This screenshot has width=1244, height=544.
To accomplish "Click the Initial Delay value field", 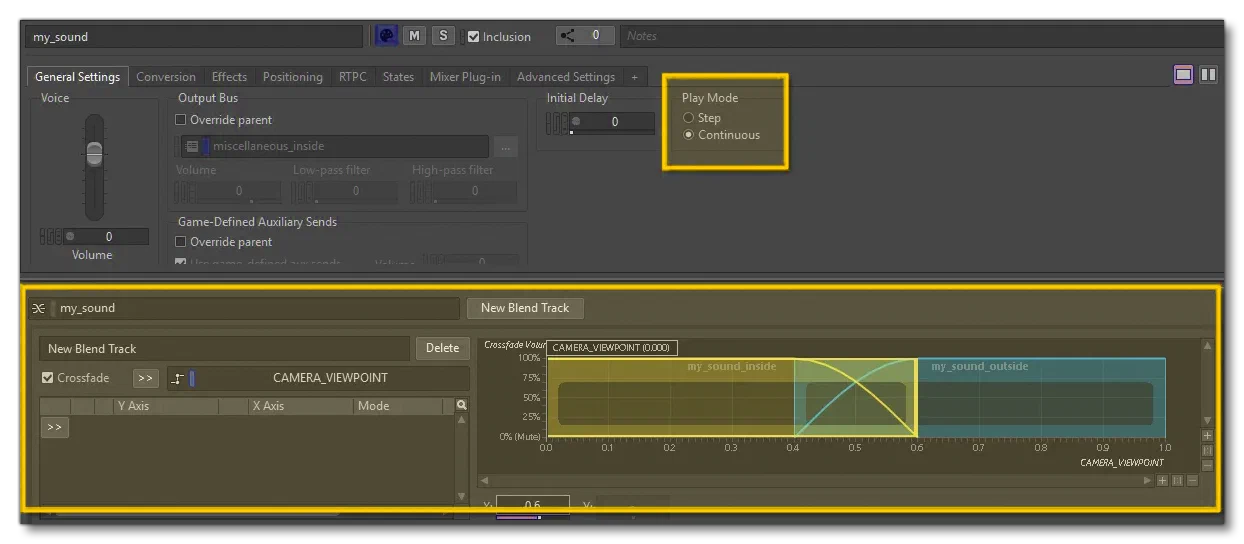I will pos(612,121).
